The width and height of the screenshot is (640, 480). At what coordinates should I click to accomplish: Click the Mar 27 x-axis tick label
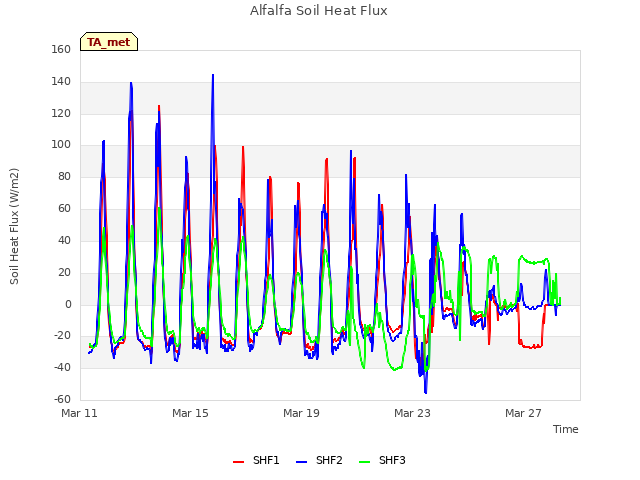(x=523, y=413)
